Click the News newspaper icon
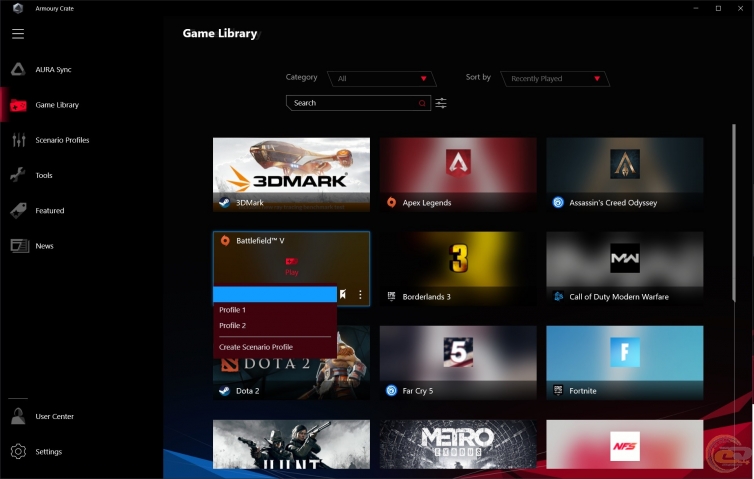Viewport: 754px width, 479px height. point(19,246)
